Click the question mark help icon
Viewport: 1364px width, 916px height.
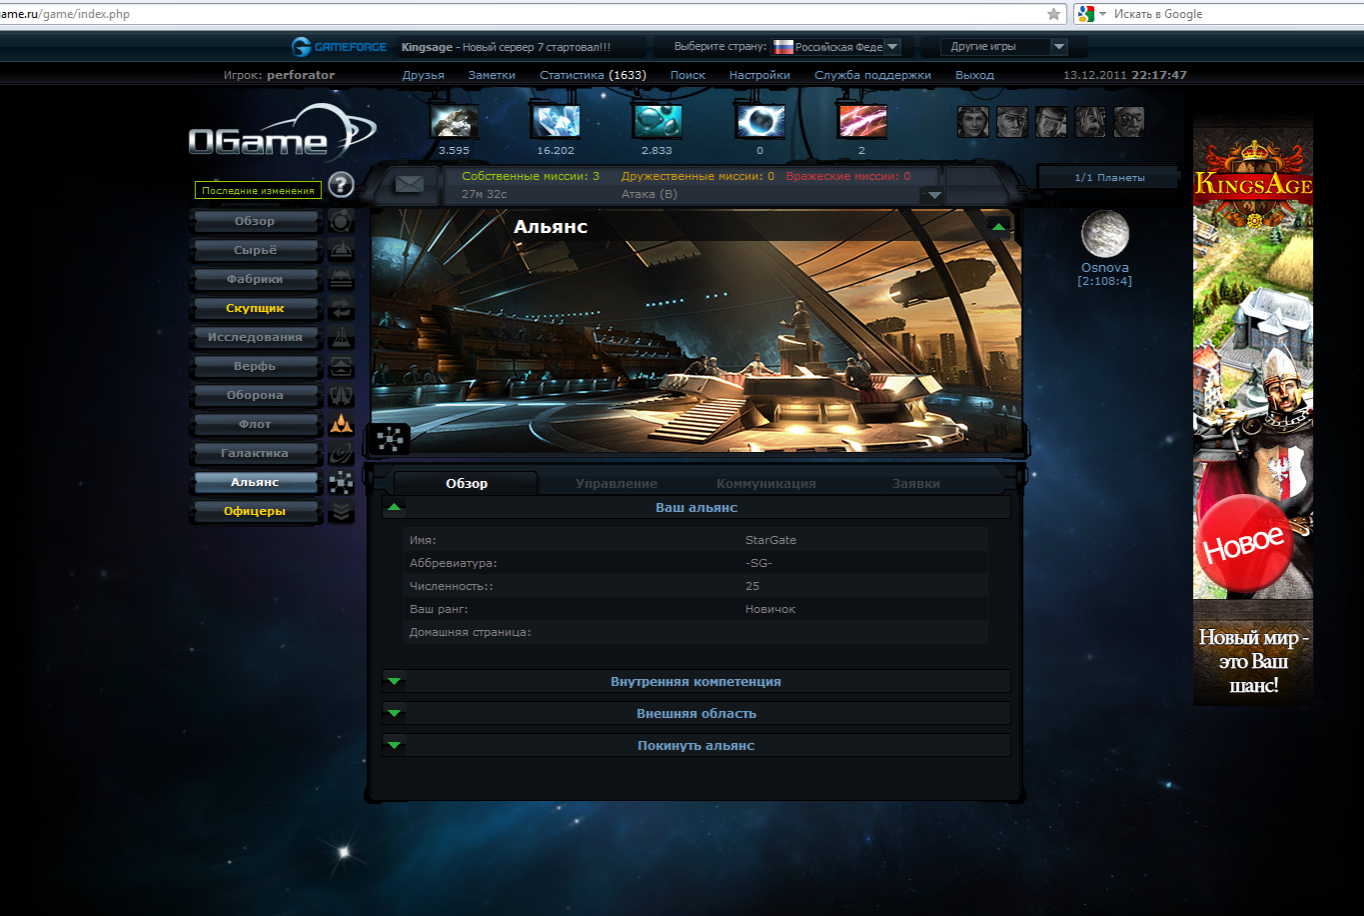point(341,185)
